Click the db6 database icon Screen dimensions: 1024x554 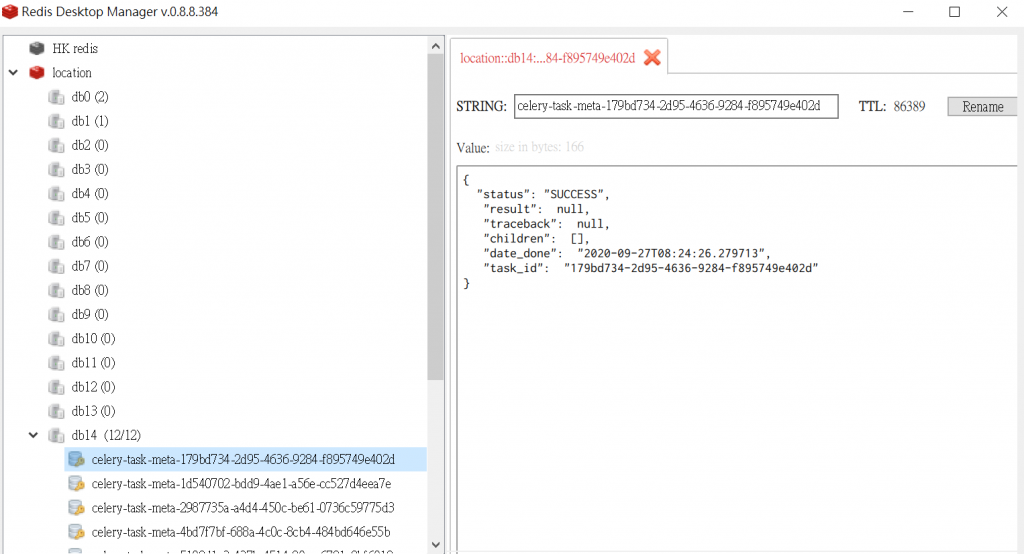click(56, 242)
